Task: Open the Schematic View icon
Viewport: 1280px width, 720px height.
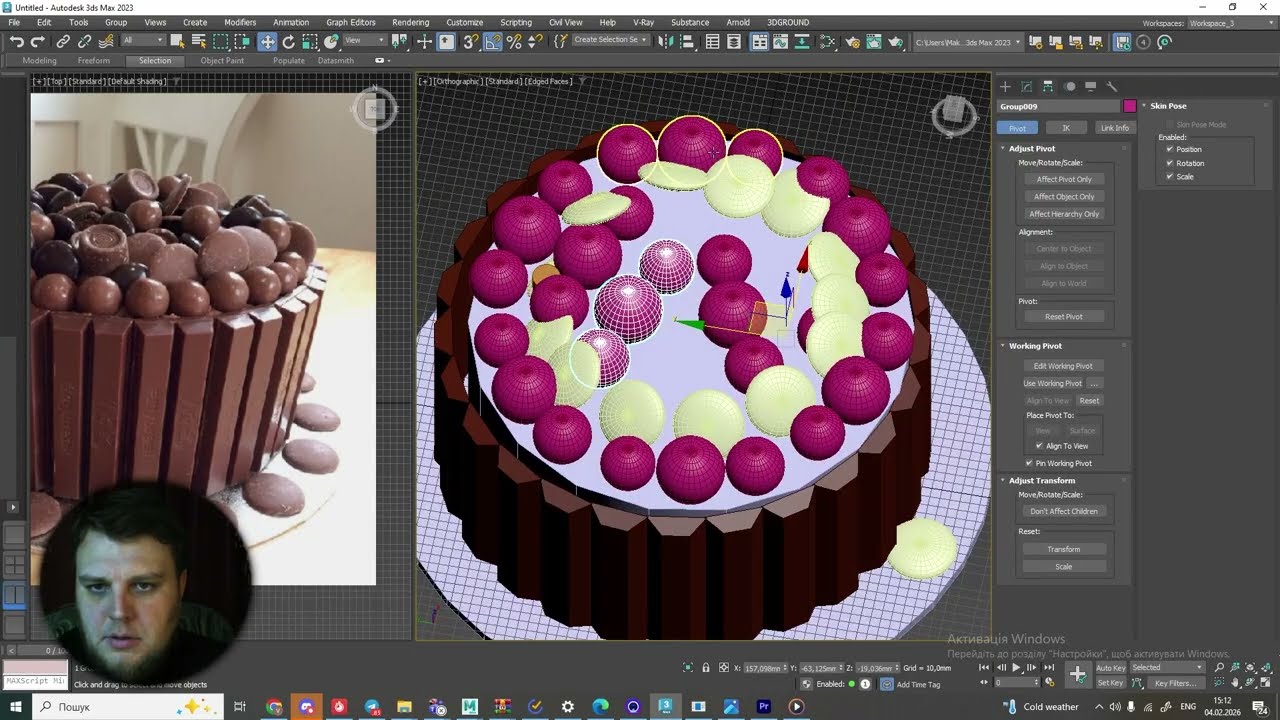Action: coord(801,41)
